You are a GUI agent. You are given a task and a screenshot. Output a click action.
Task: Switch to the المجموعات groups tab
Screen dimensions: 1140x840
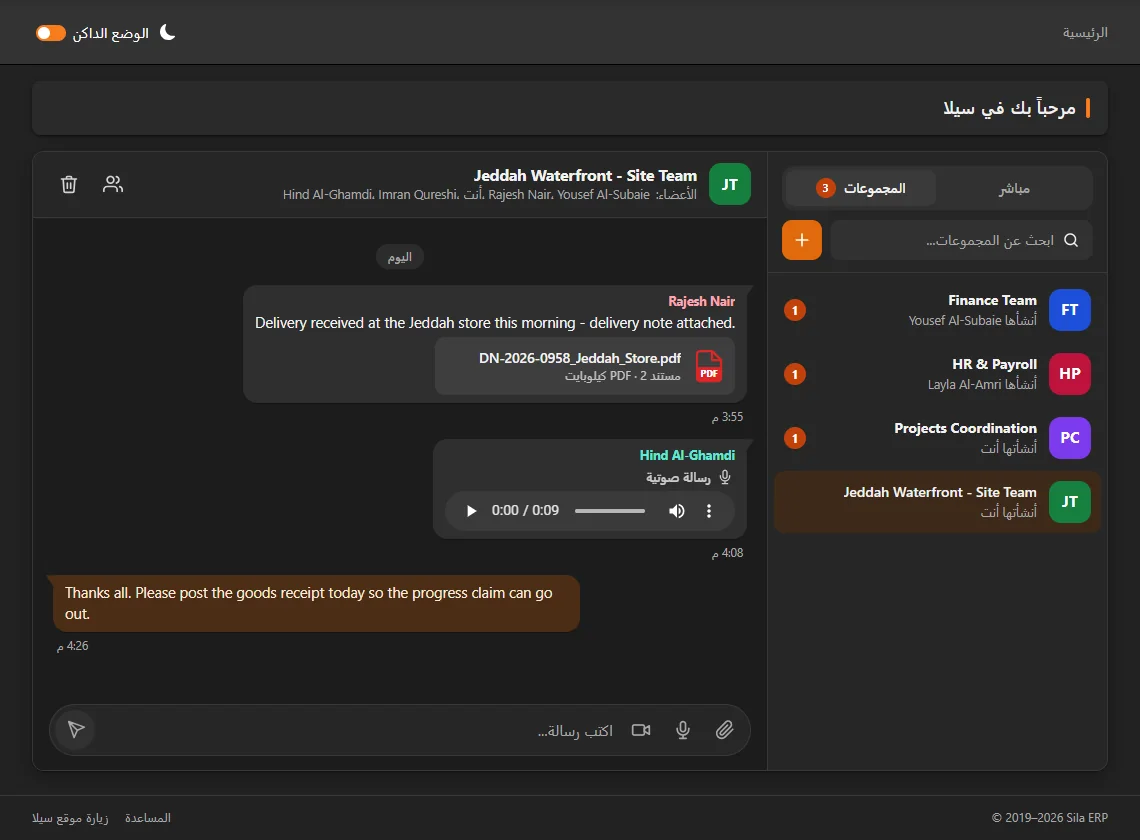[860, 188]
